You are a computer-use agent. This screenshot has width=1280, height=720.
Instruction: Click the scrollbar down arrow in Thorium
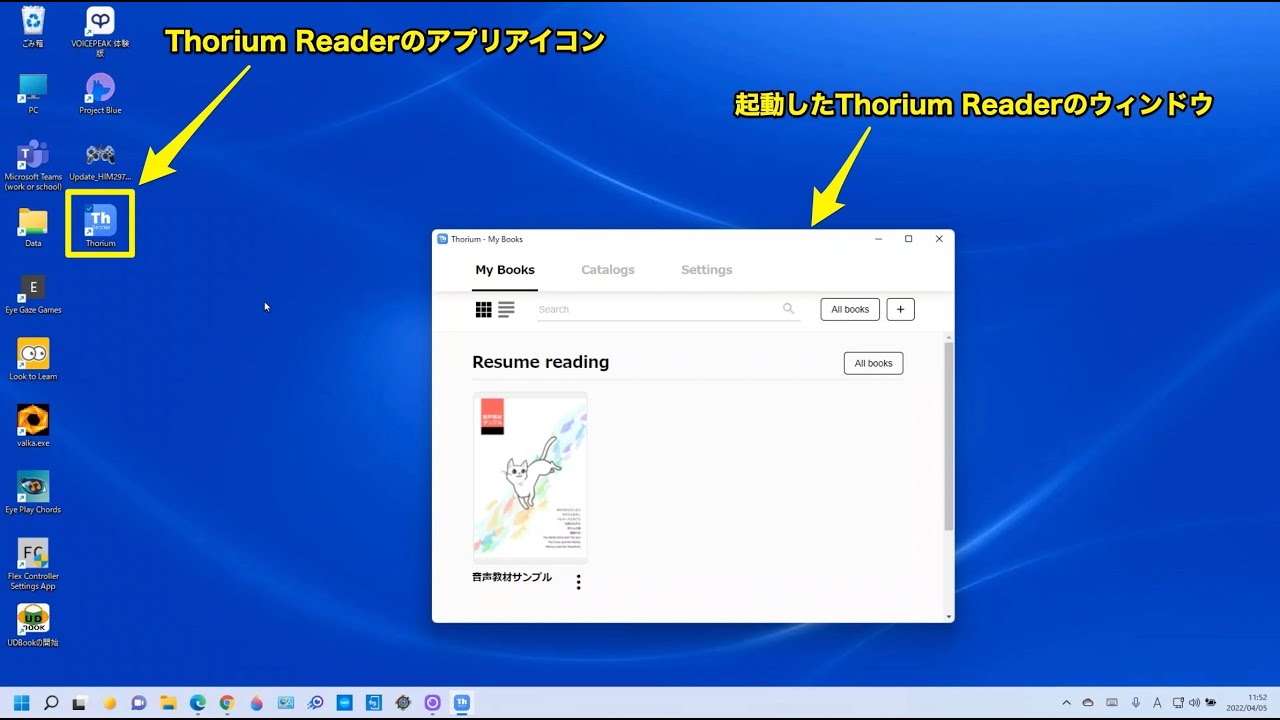pyautogui.click(x=949, y=617)
